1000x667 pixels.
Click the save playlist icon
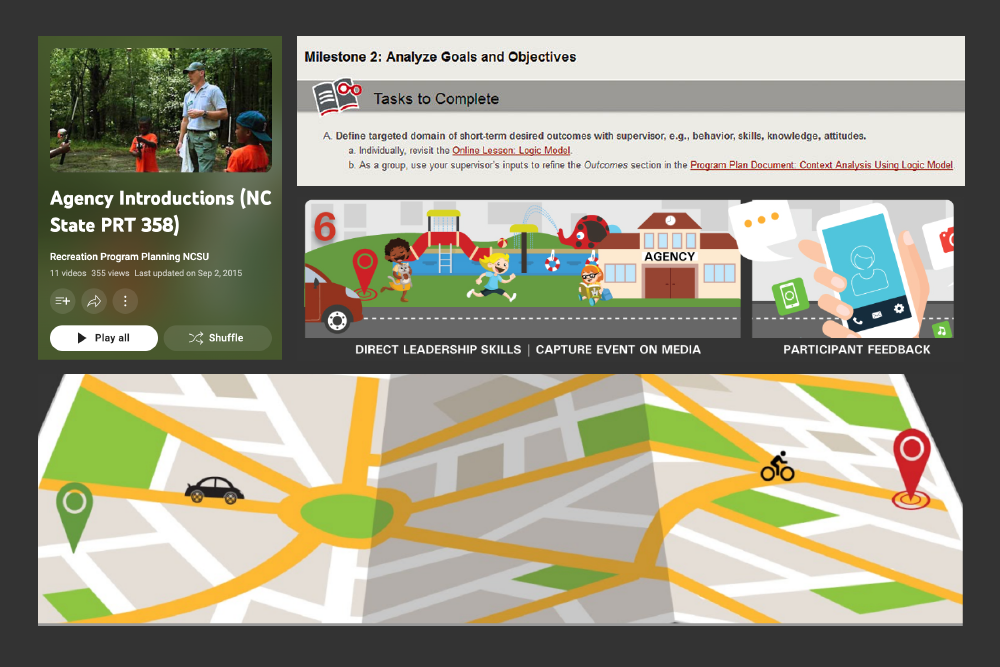click(x=63, y=301)
